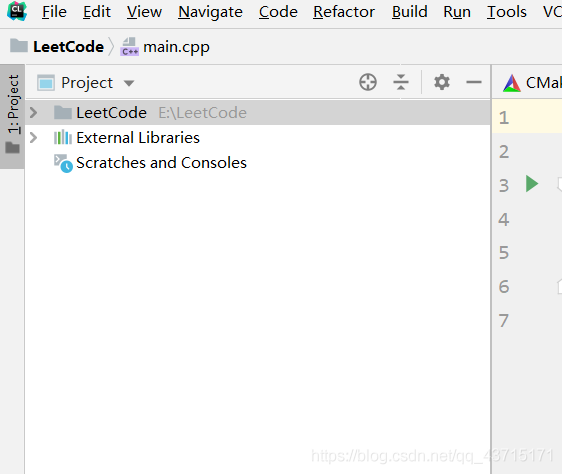Click the CLion logo icon
The image size is (562, 474).
click(17, 11)
